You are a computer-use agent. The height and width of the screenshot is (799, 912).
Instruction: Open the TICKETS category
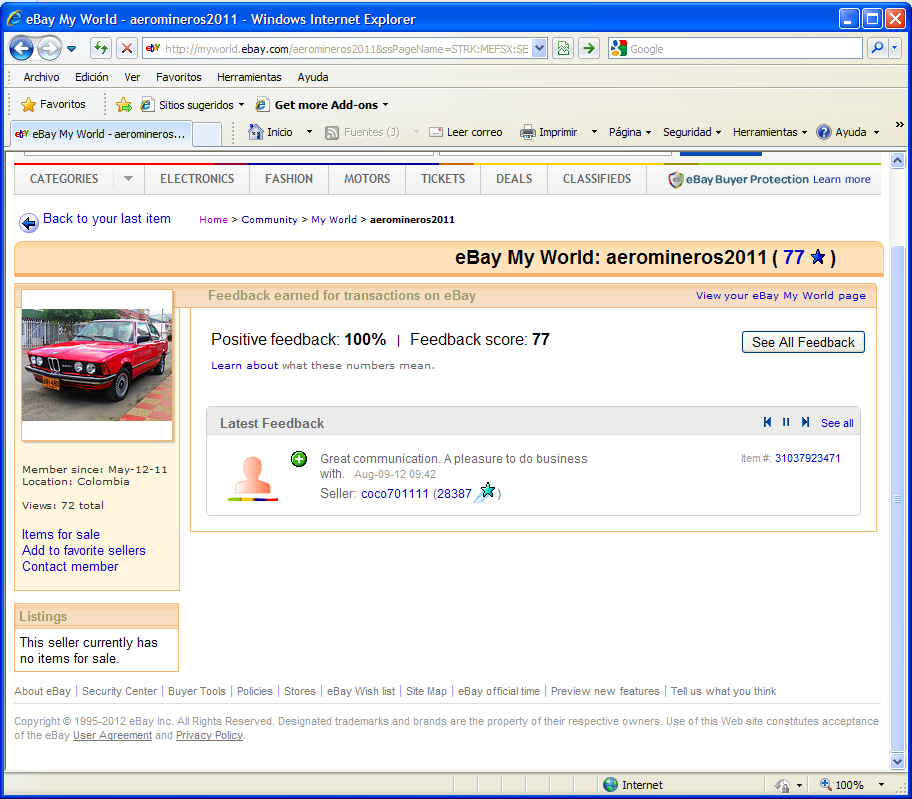click(443, 179)
